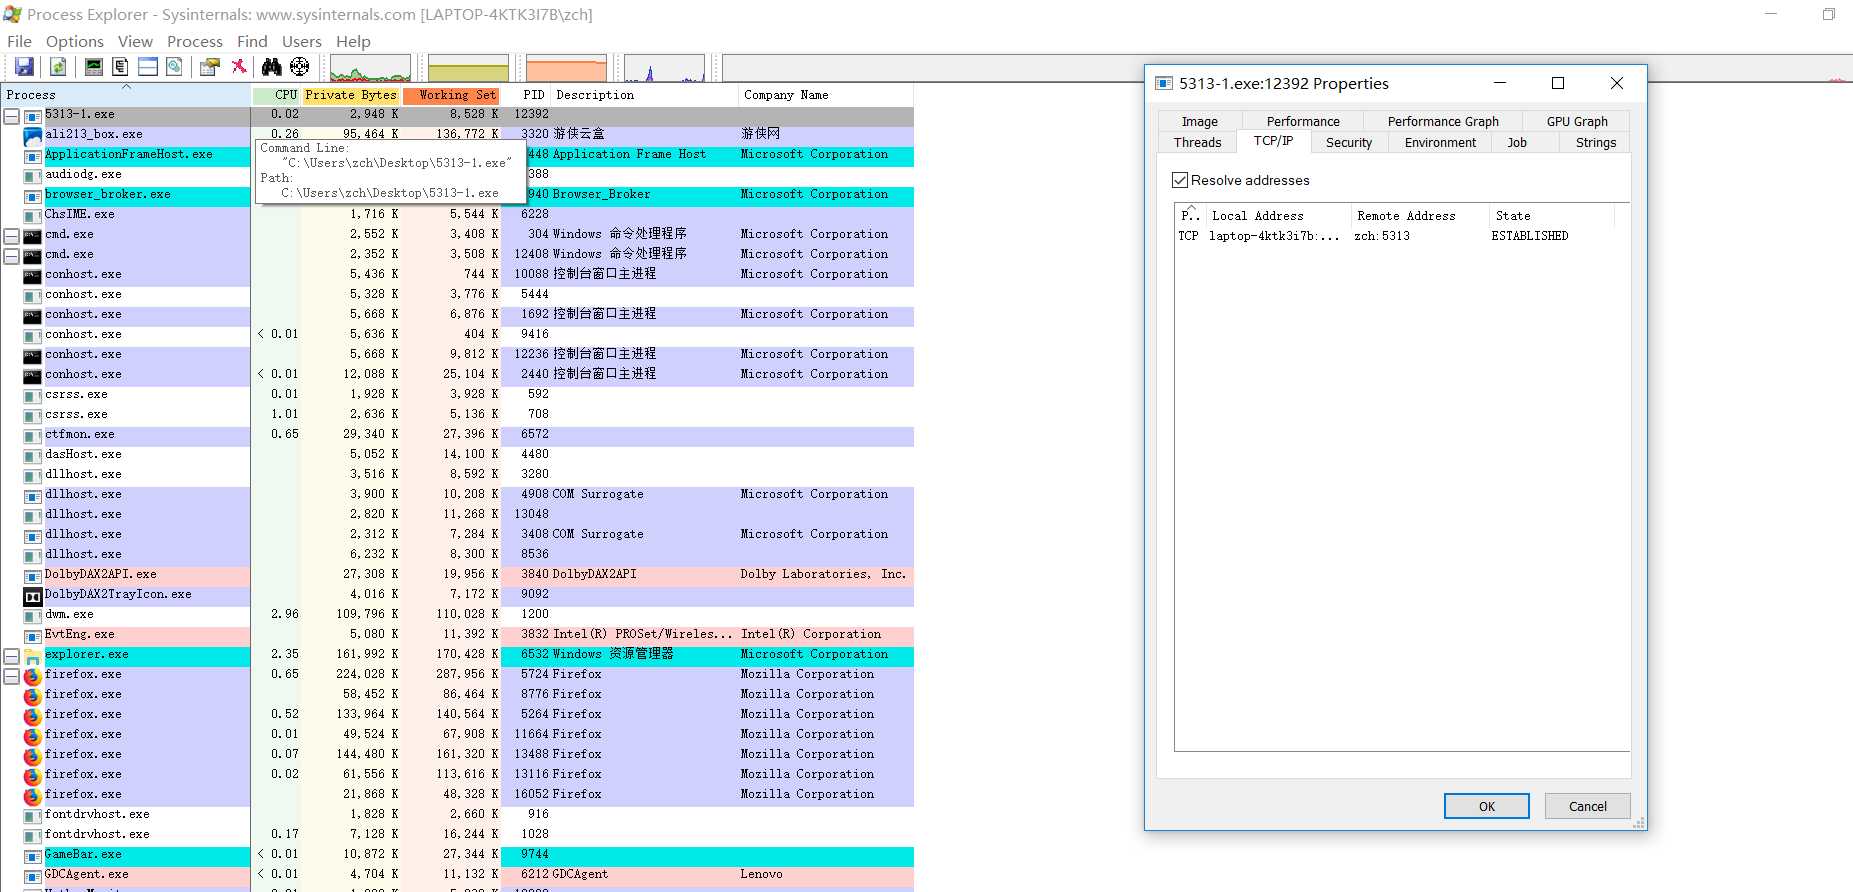The image size is (1853, 892).
Task: Open the Users menu
Action: point(301,41)
